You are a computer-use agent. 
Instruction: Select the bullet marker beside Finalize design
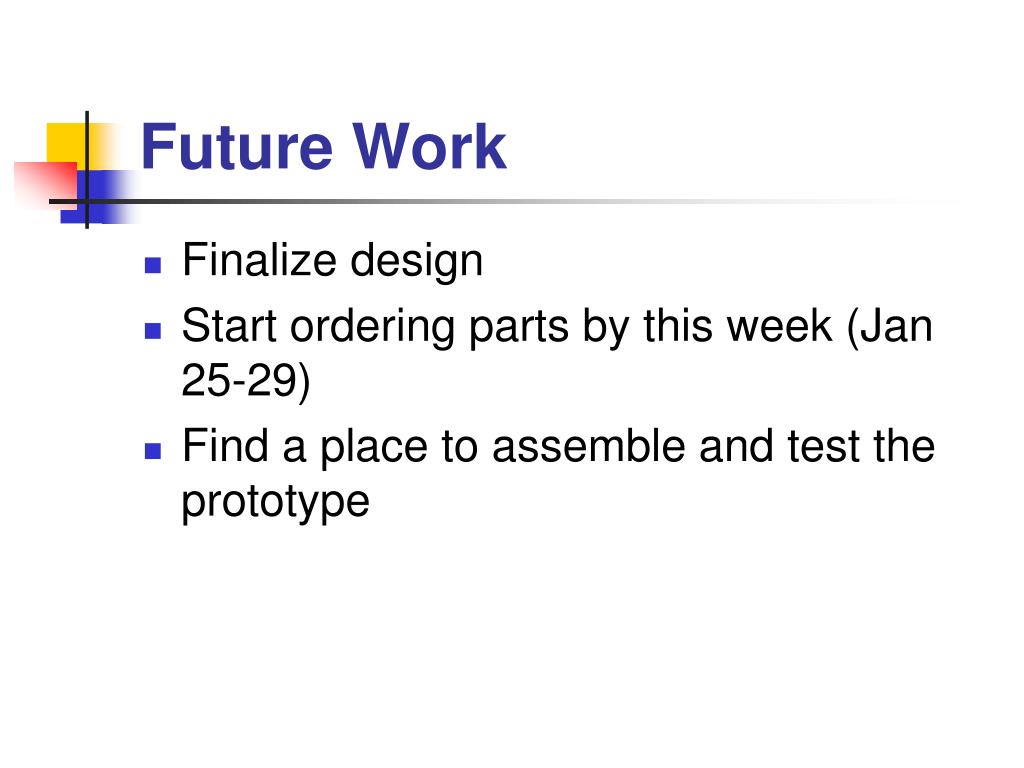point(153,264)
